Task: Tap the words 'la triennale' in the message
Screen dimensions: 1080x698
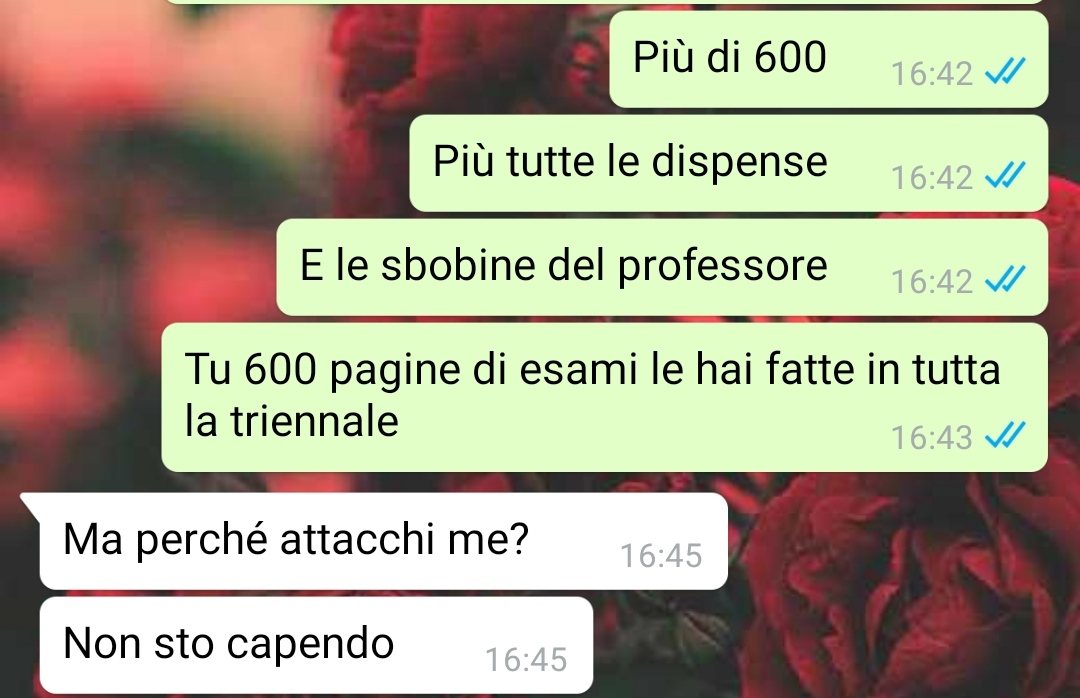Action: pos(291,421)
